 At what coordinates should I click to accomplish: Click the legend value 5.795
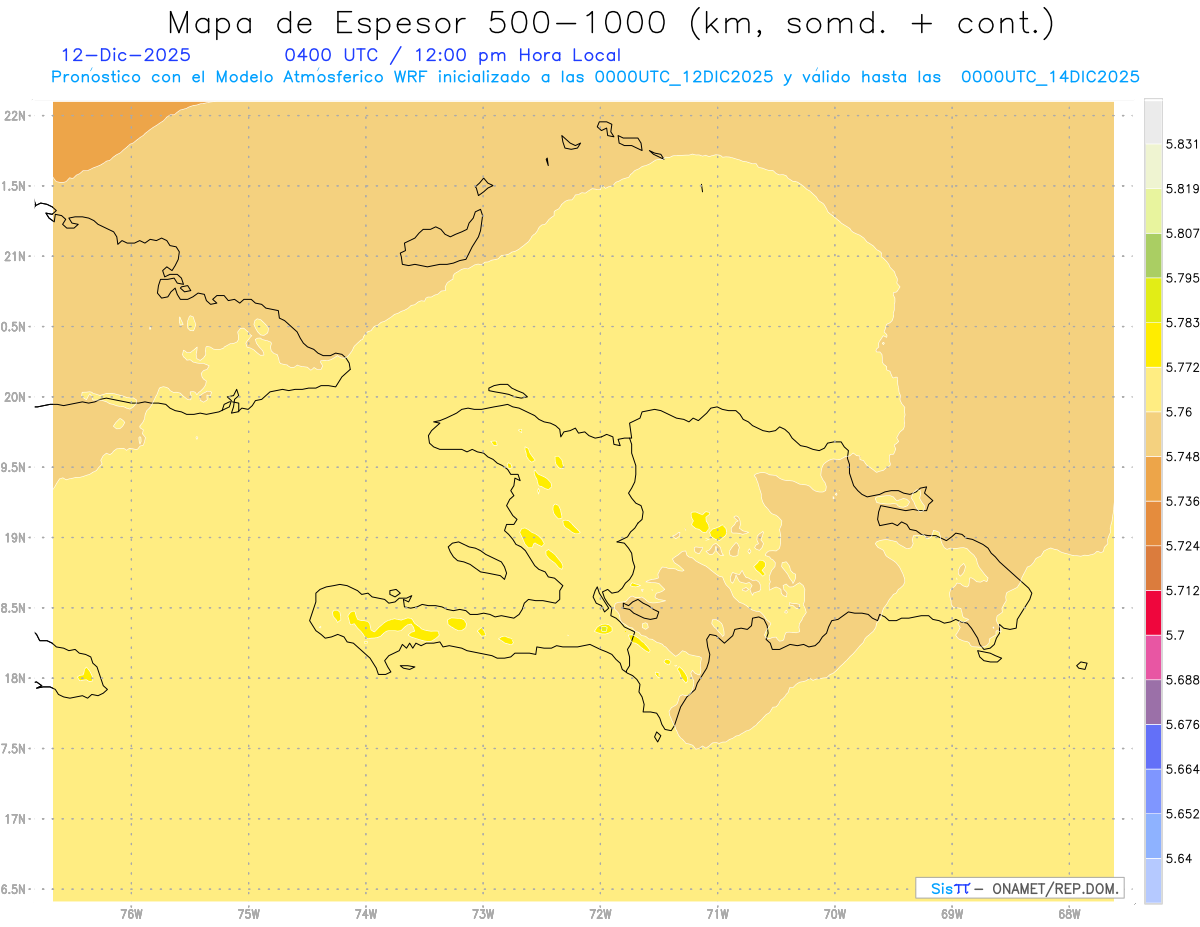1183,278
